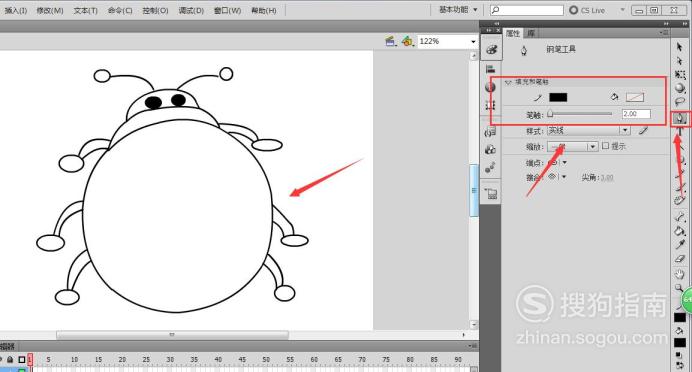Screen dimensions: 692x372
Task: Click the stage horizontal scrollbar thumb
Action: coord(173,335)
